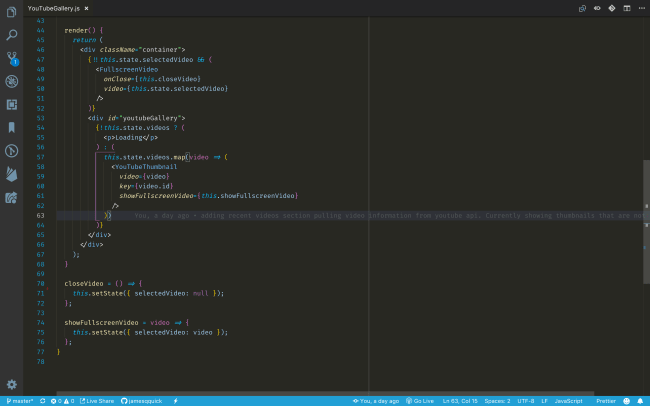Switch to the YouTubeGallery.js tab
Image resolution: width=650 pixels, height=406 pixels.
click(x=54, y=8)
